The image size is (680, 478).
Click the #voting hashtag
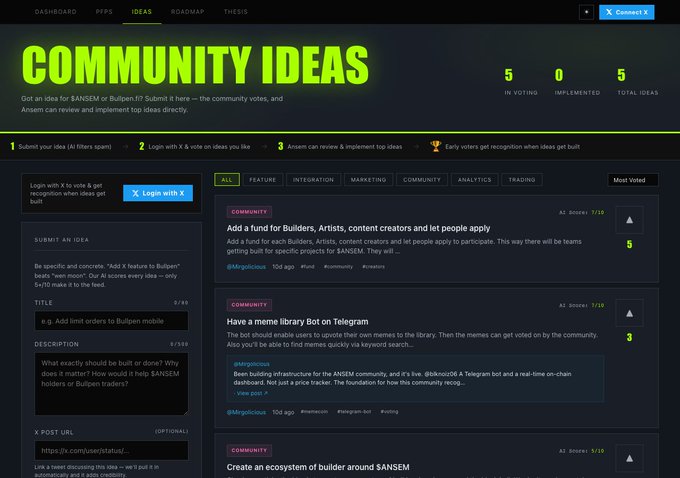[389, 412]
